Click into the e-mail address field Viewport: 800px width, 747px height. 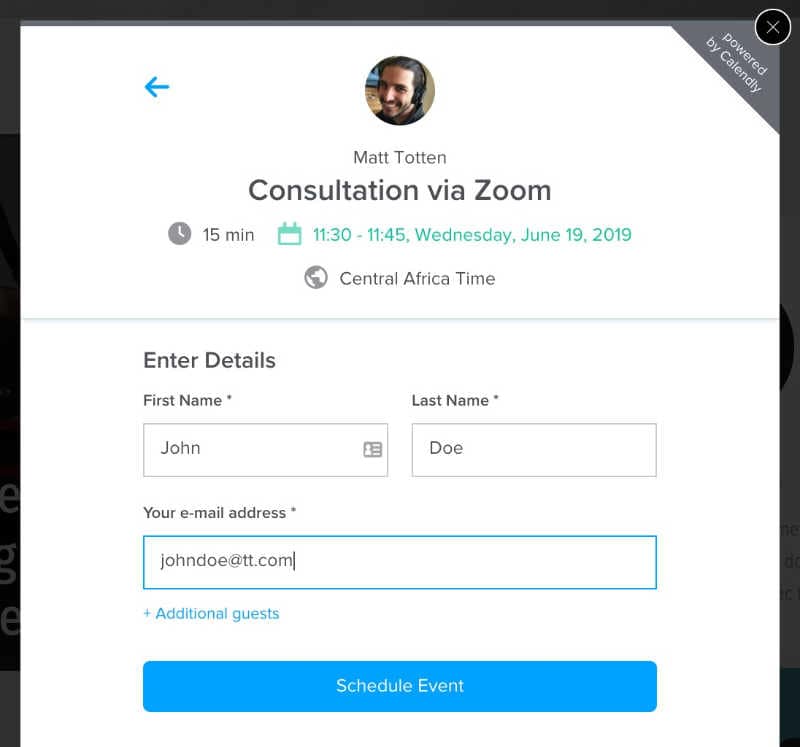pos(400,562)
